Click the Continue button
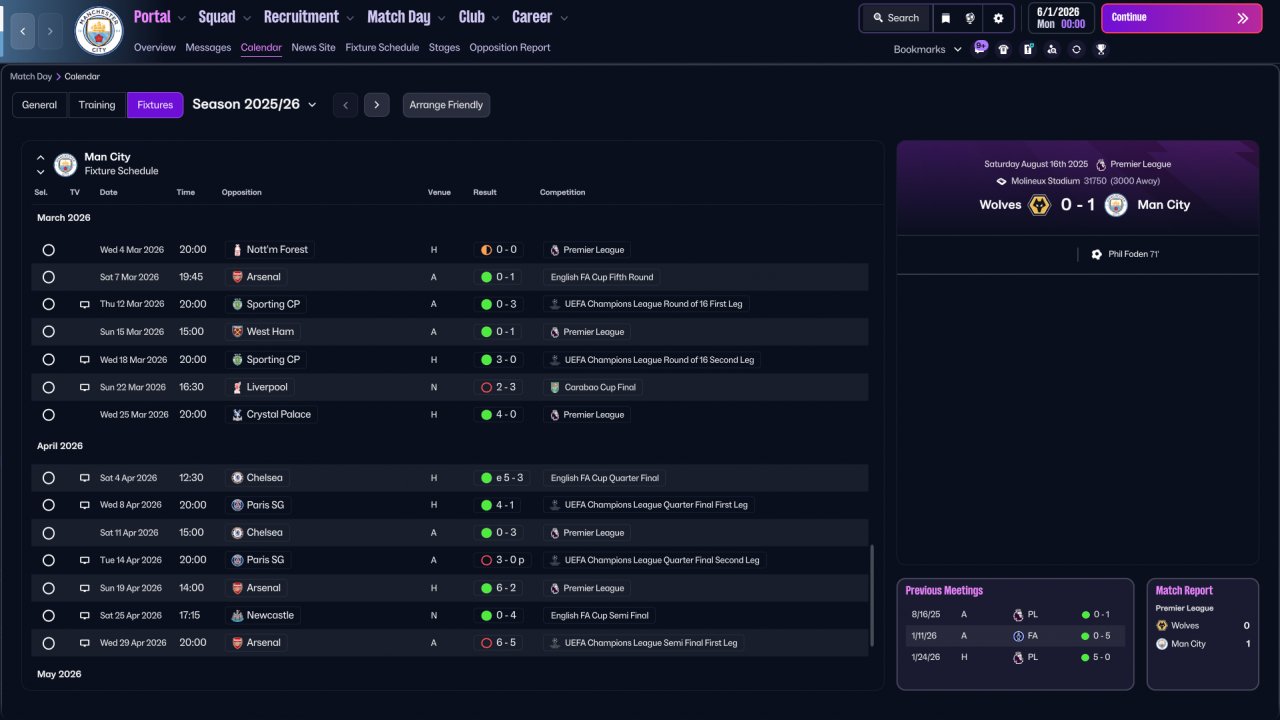The width and height of the screenshot is (1280, 720). (1180, 18)
